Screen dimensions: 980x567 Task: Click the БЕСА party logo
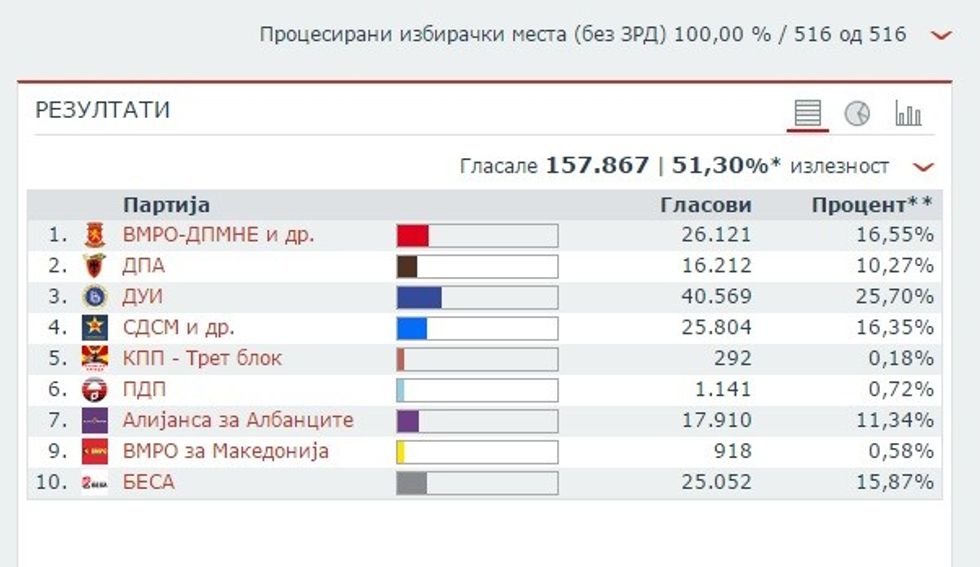point(94,483)
